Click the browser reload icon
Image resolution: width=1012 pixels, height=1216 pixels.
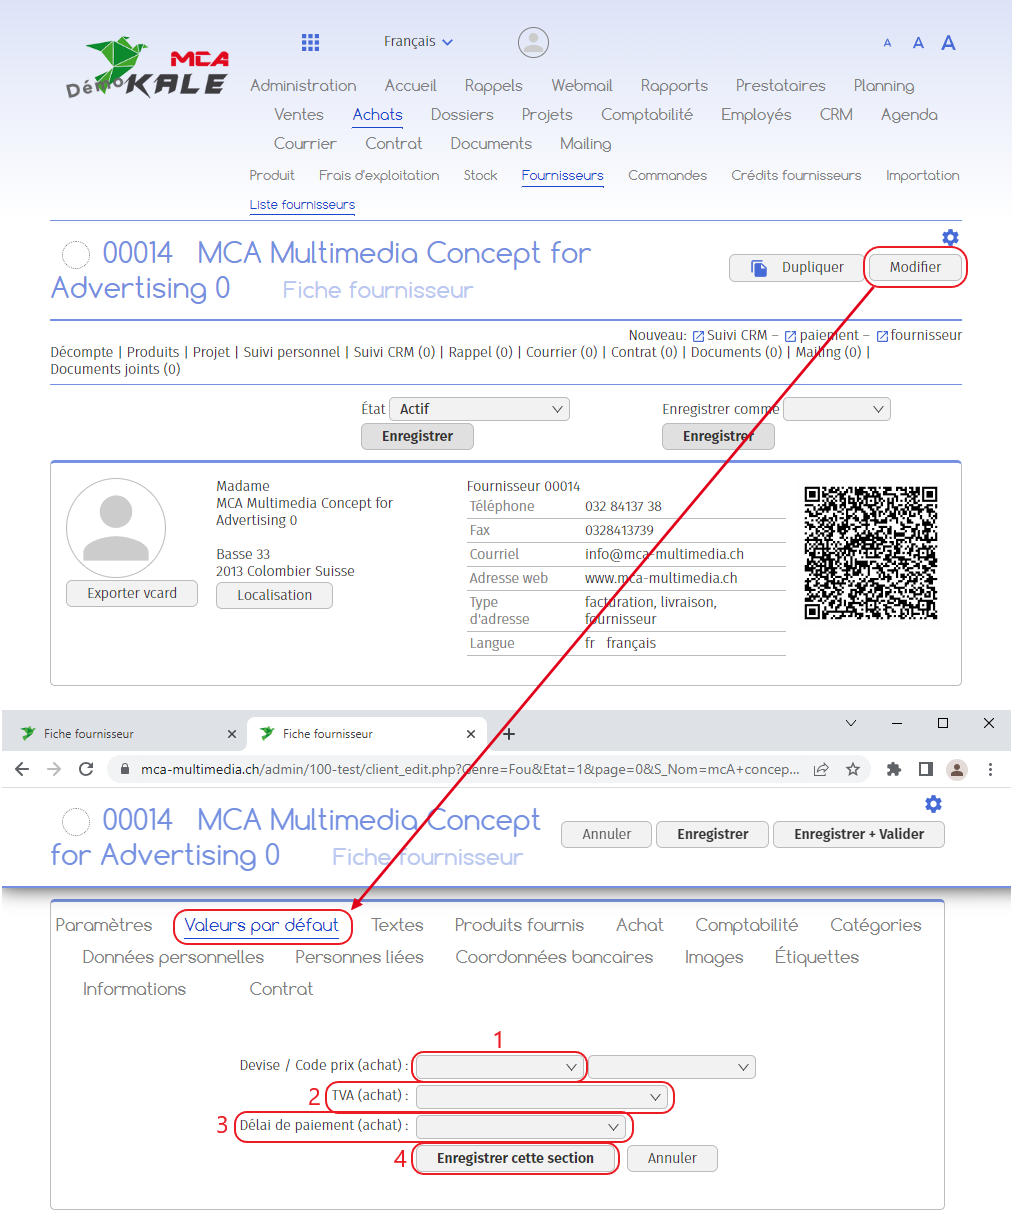[x=86, y=769]
